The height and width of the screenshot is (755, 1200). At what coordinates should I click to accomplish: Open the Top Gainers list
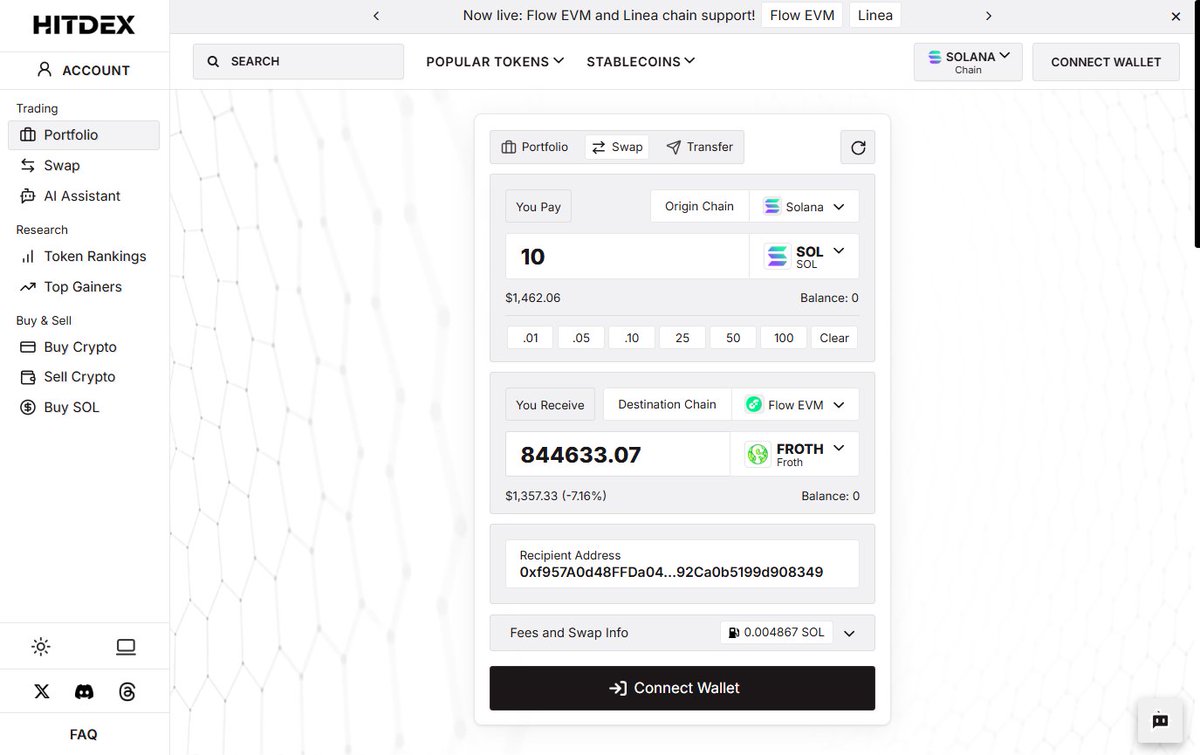tap(83, 287)
